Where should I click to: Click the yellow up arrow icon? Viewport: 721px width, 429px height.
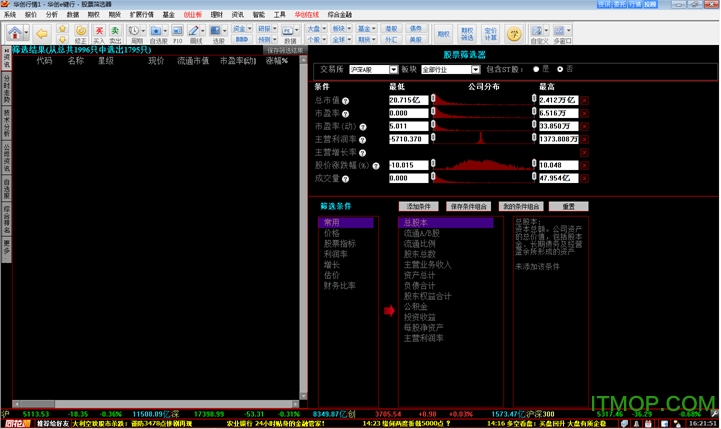63,29
